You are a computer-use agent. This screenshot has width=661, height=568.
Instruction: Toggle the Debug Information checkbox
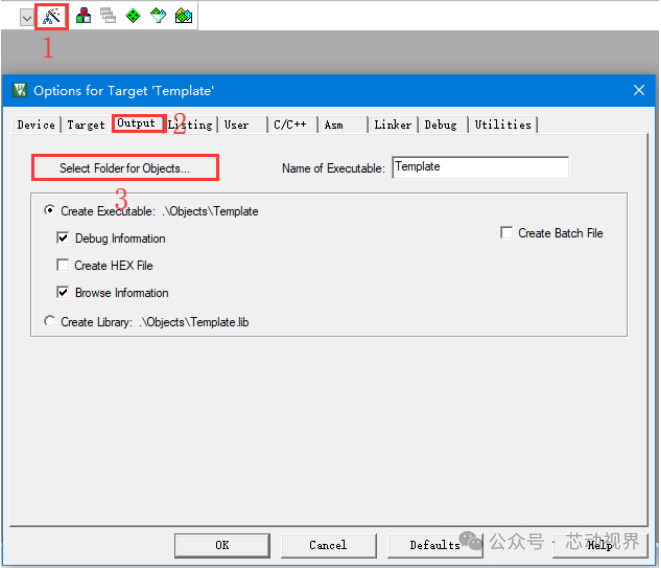(x=63, y=238)
